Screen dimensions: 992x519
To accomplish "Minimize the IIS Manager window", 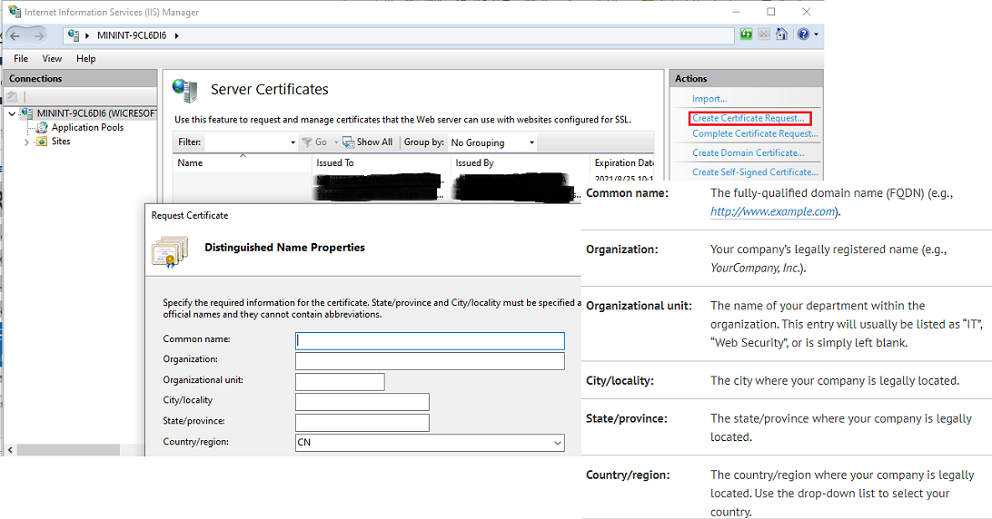I will coord(736,11).
